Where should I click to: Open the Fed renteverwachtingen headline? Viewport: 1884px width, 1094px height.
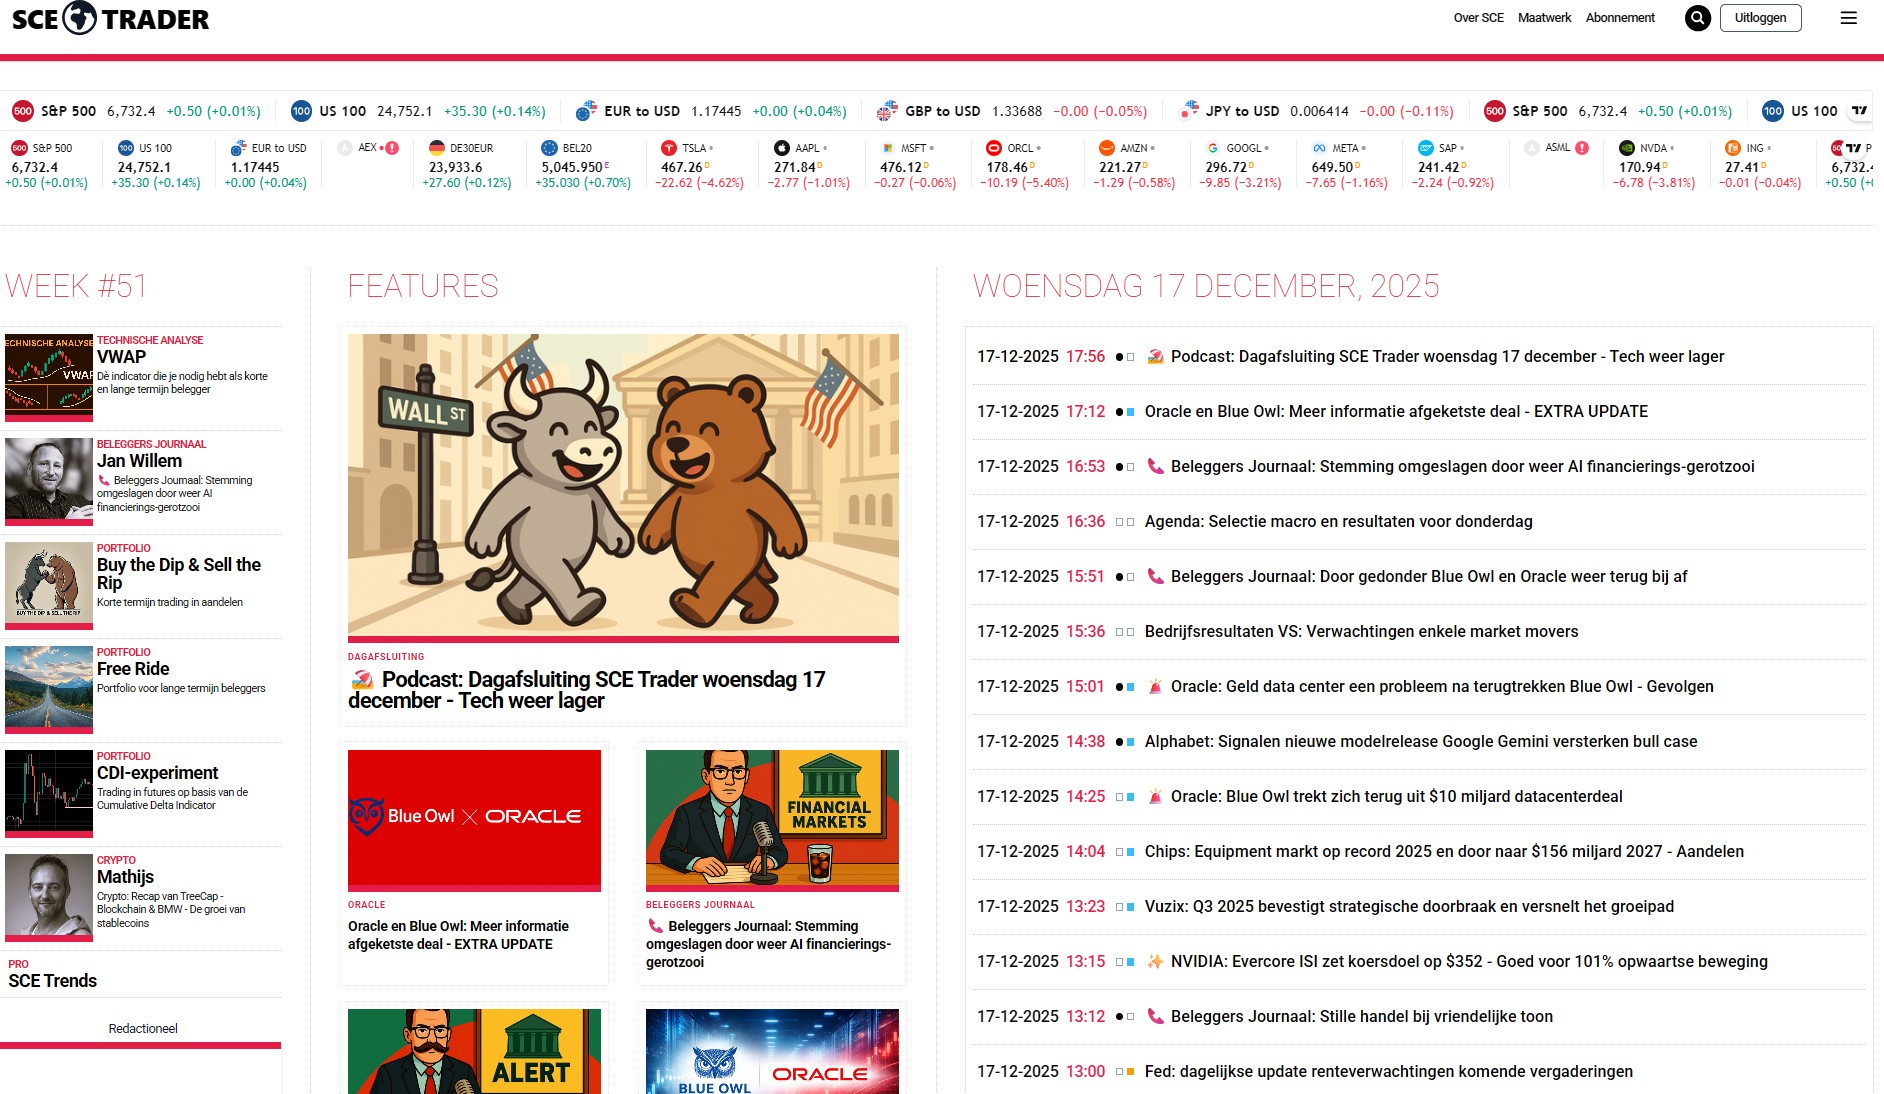(x=1389, y=1071)
